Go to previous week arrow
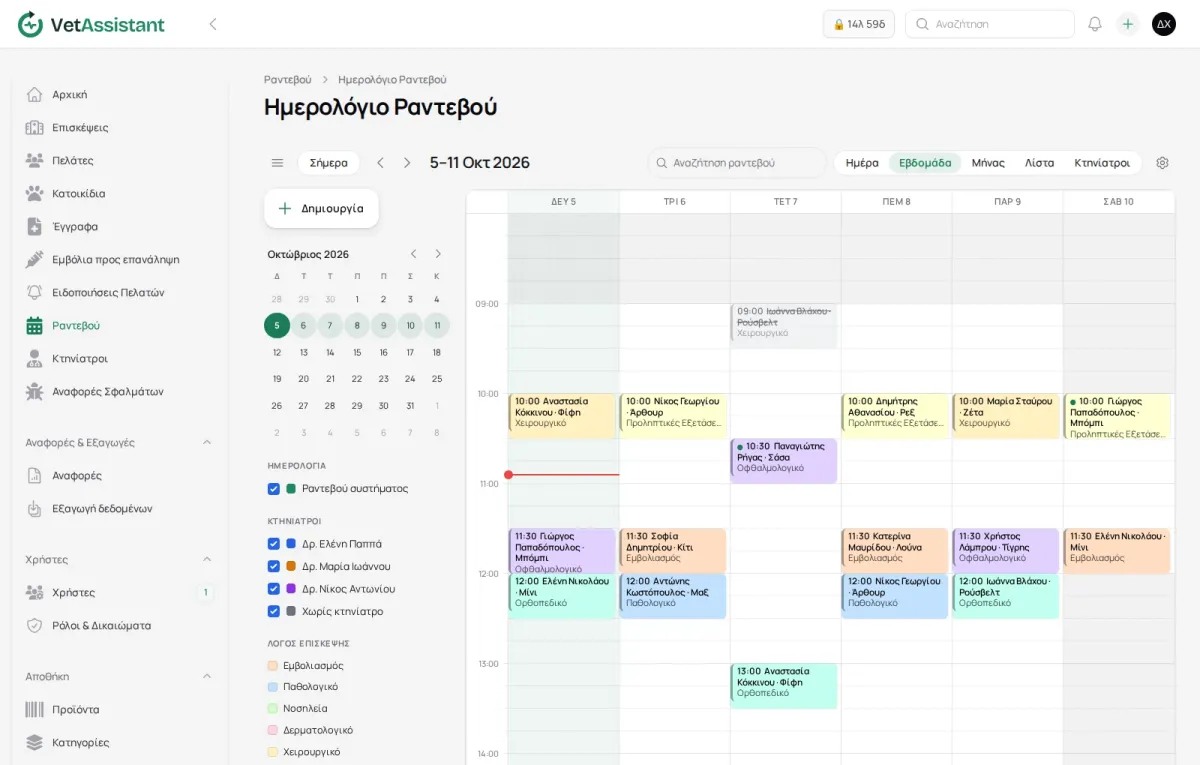Viewport: 1200px width, 765px height. point(381,163)
